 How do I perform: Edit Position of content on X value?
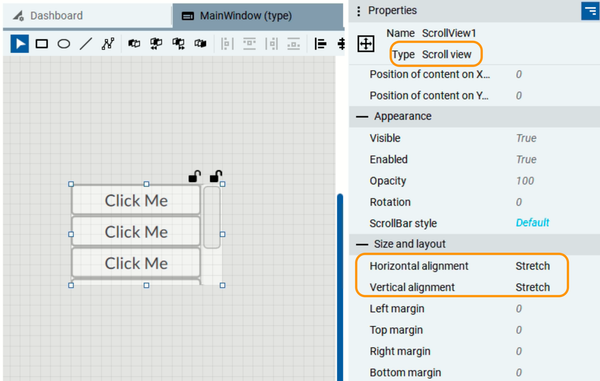pyautogui.click(x=518, y=74)
